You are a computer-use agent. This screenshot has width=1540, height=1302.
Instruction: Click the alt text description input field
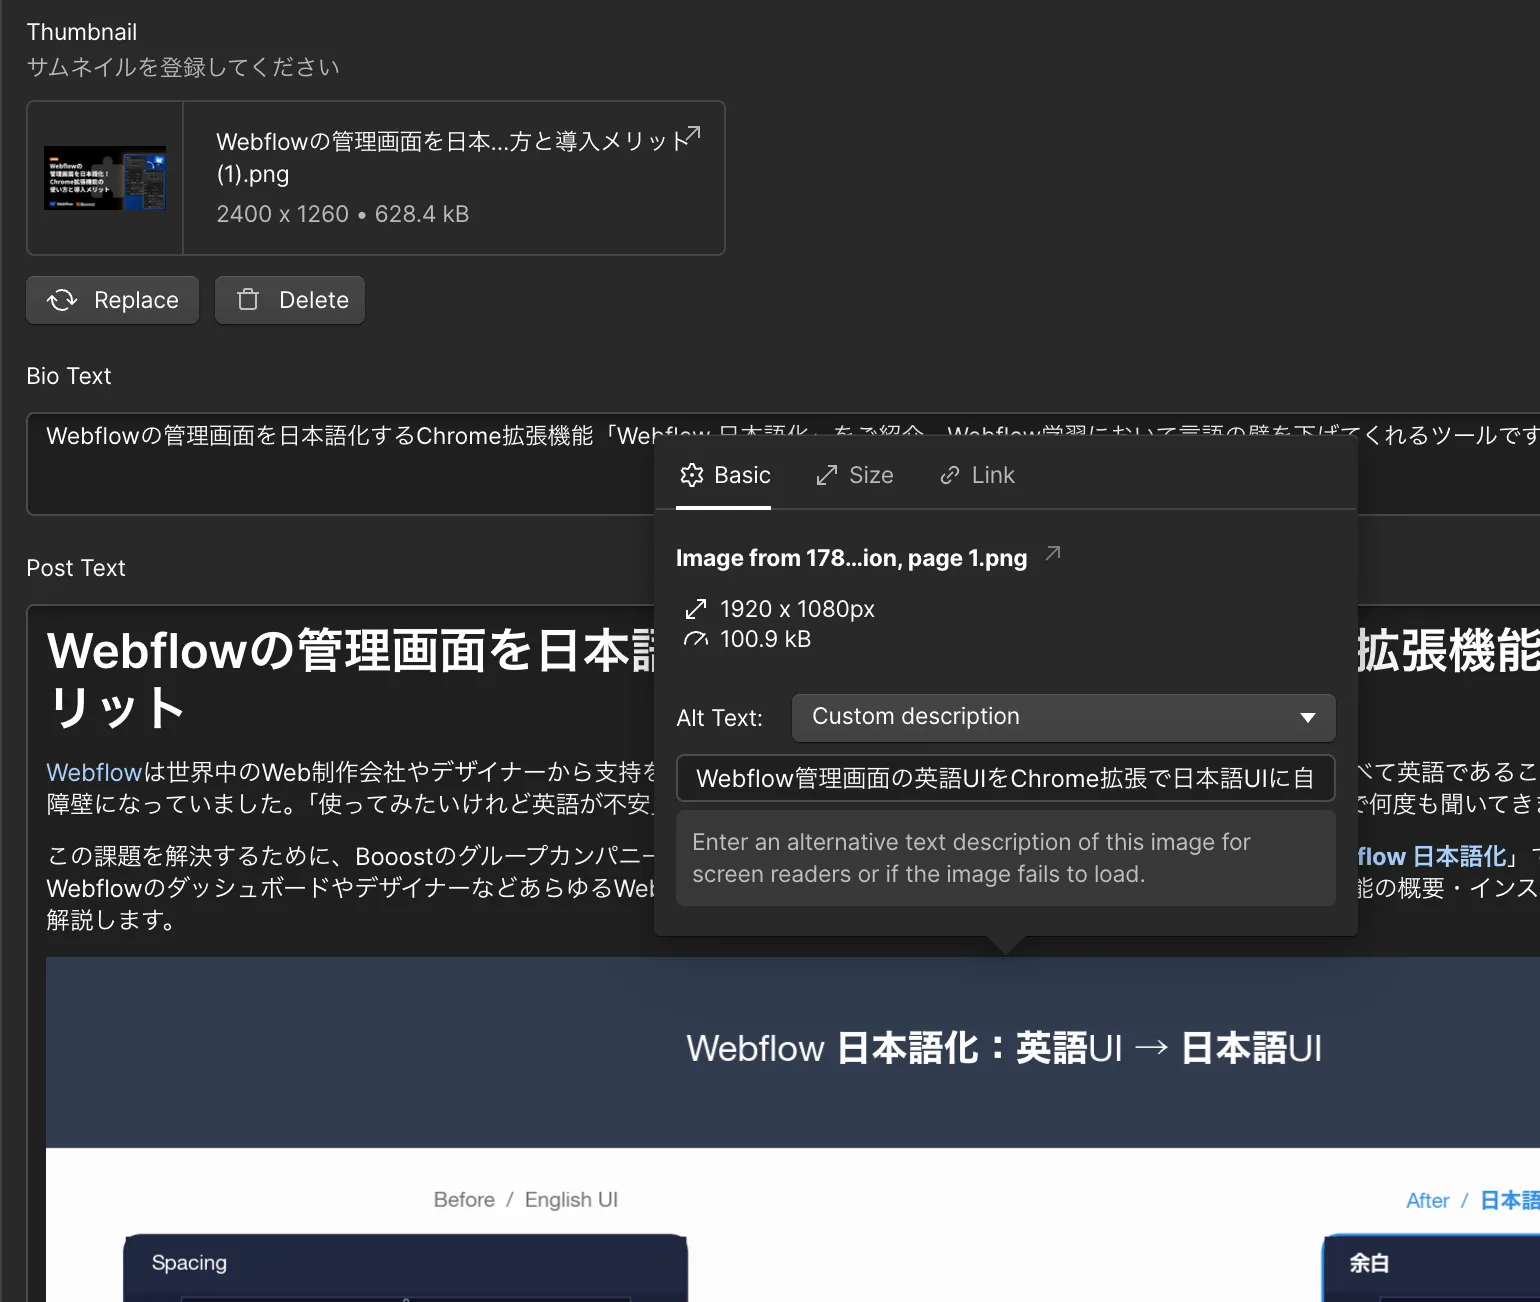(1006, 778)
